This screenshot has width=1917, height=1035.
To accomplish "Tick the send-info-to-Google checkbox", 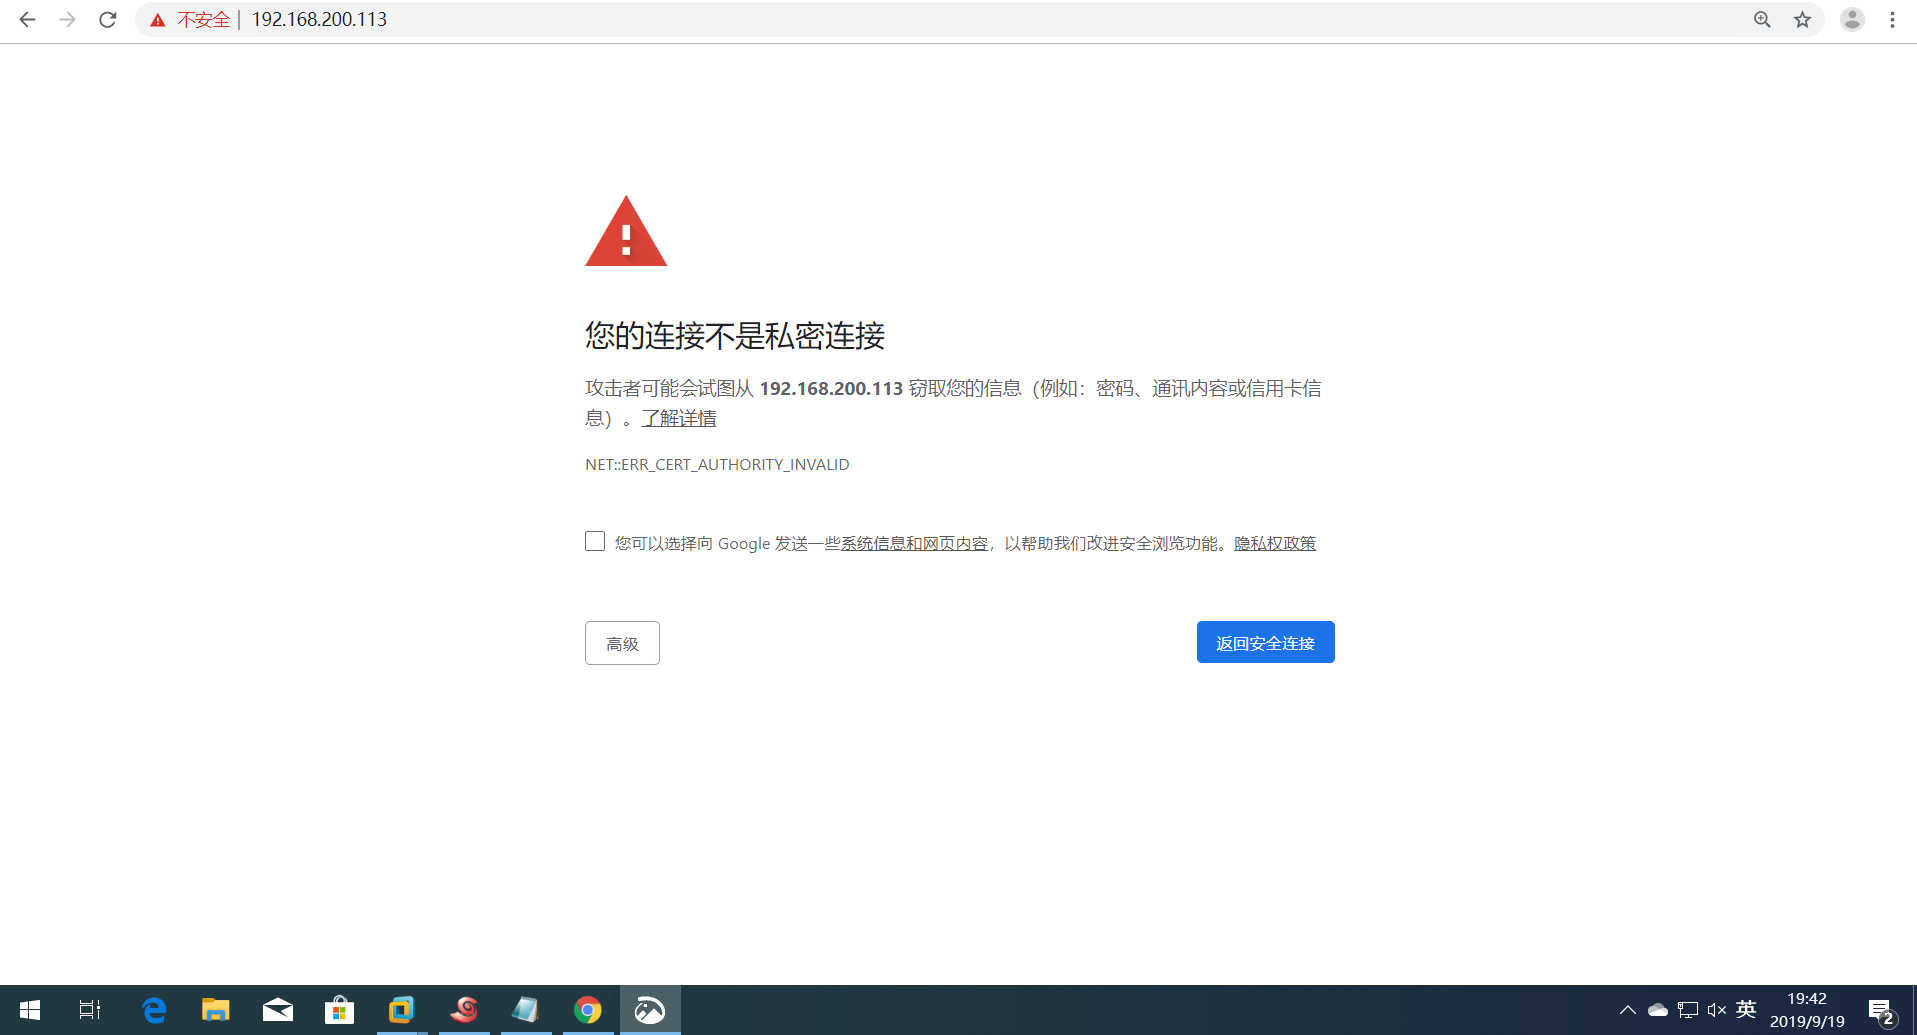I will pyautogui.click(x=595, y=541).
